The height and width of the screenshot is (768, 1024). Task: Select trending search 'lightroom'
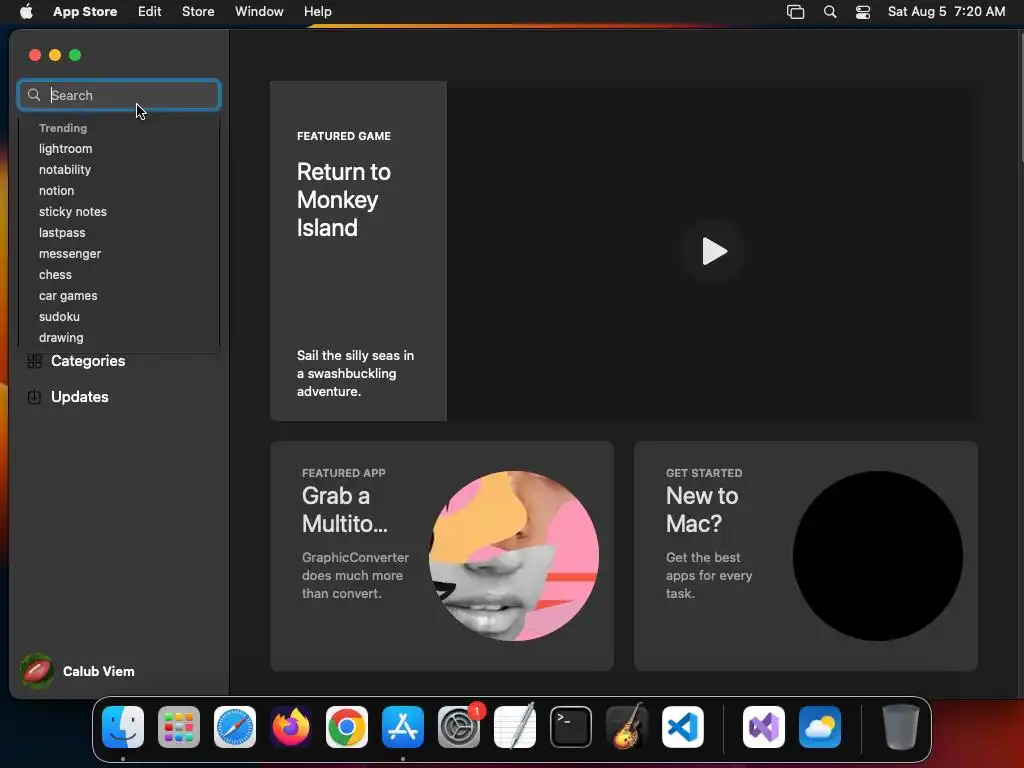65,148
